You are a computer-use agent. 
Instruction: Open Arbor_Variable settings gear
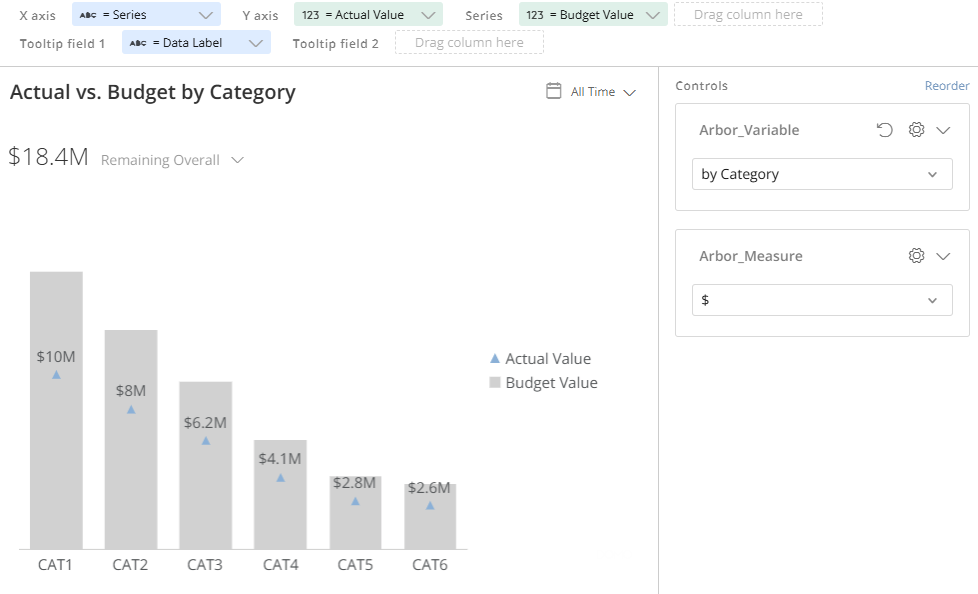(916, 130)
